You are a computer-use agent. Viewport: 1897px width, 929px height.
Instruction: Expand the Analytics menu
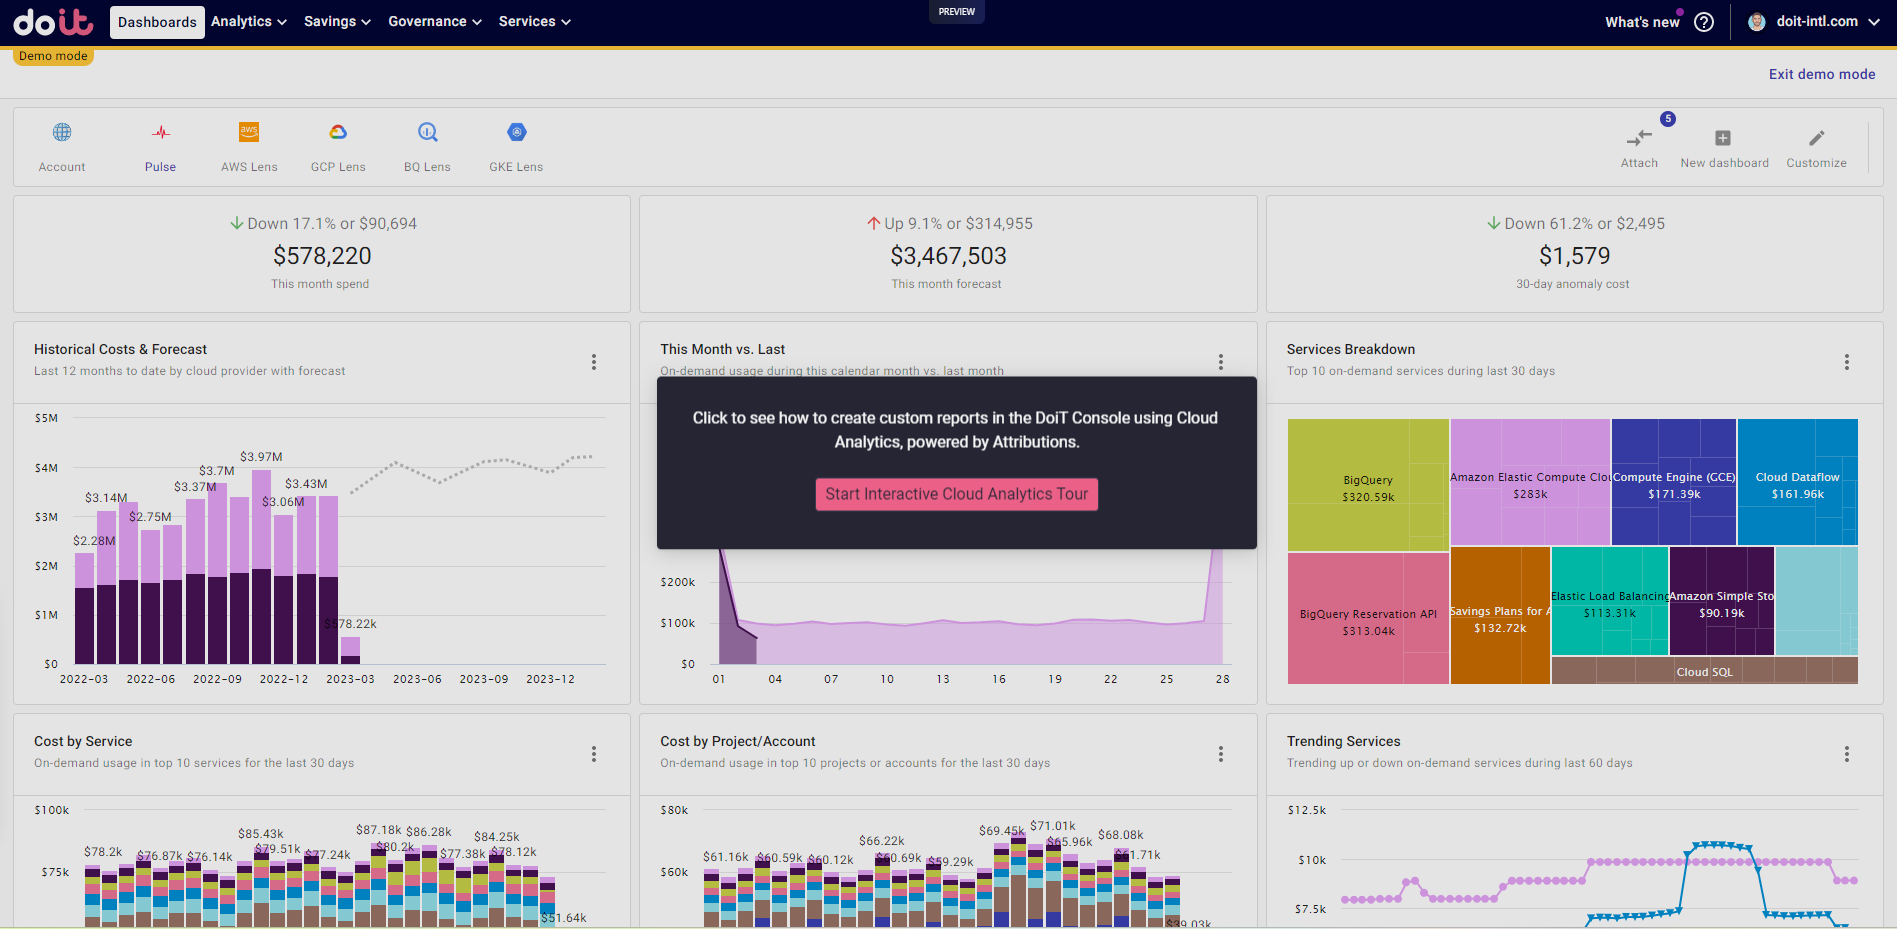tap(249, 22)
